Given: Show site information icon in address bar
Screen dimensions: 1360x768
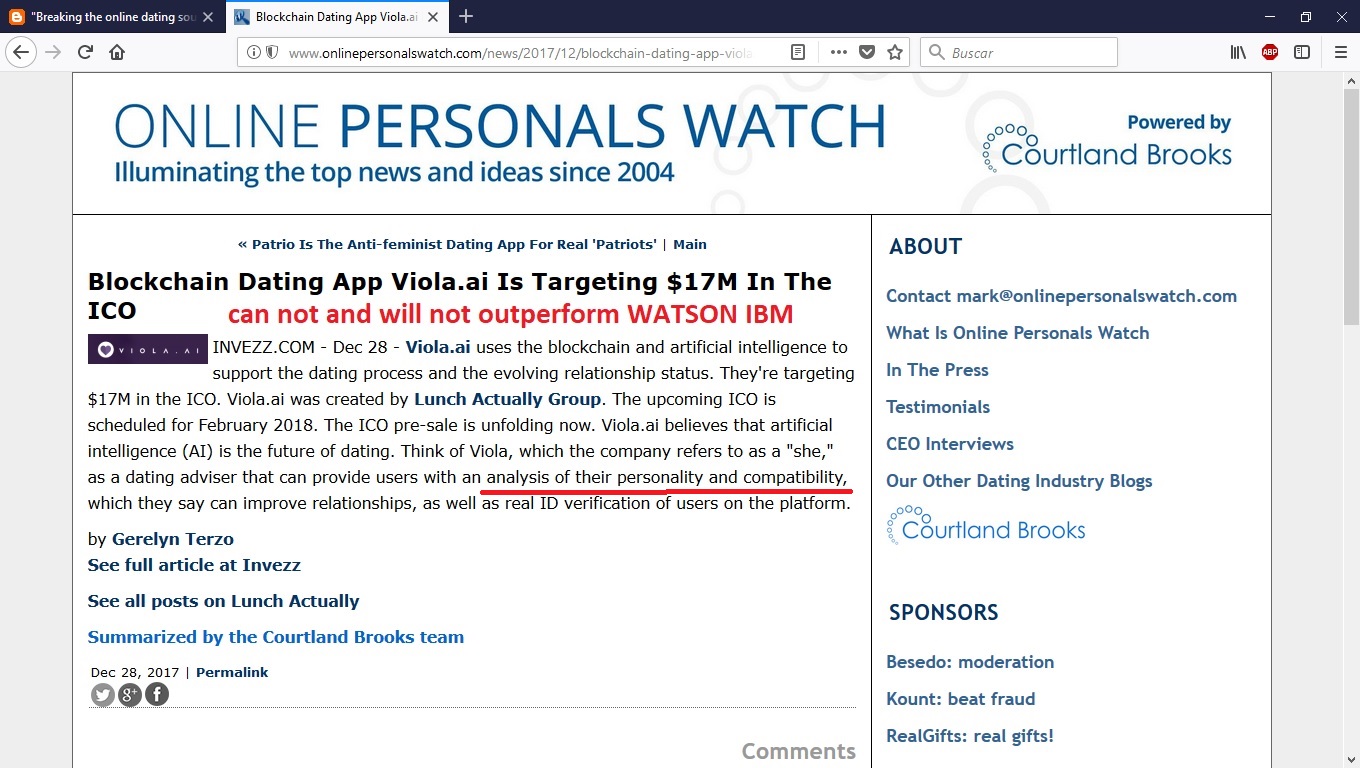Looking at the screenshot, I should click(x=253, y=52).
